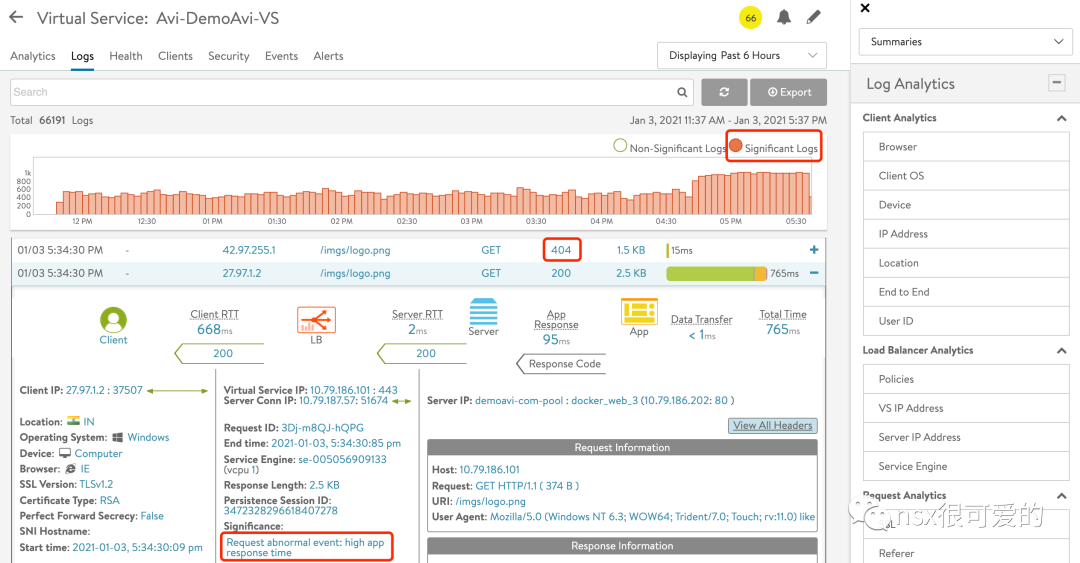The height and width of the screenshot is (563, 1080).
Task: Toggle Significant Logs filter
Action: coord(774,147)
